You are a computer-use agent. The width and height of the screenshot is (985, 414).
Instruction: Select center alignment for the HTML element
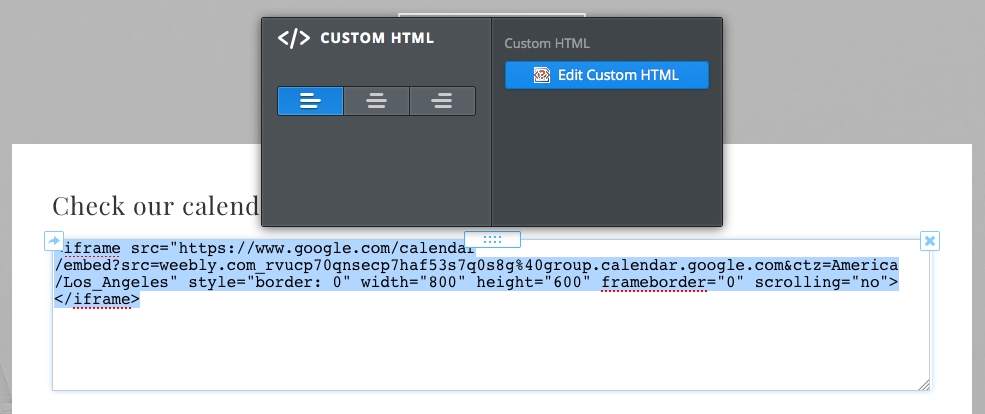[376, 101]
